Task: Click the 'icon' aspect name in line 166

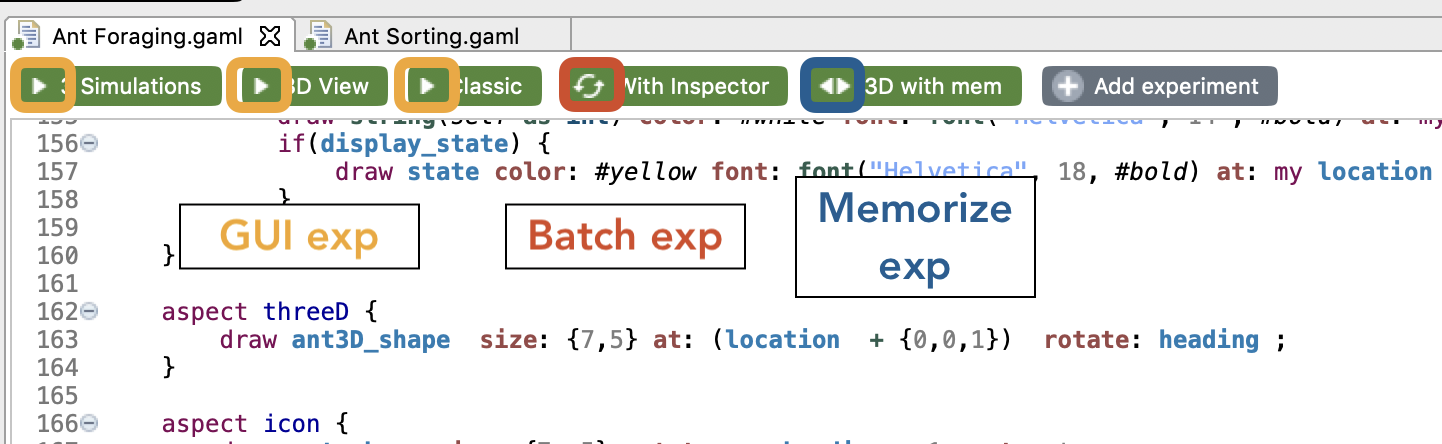Action: pos(292,424)
